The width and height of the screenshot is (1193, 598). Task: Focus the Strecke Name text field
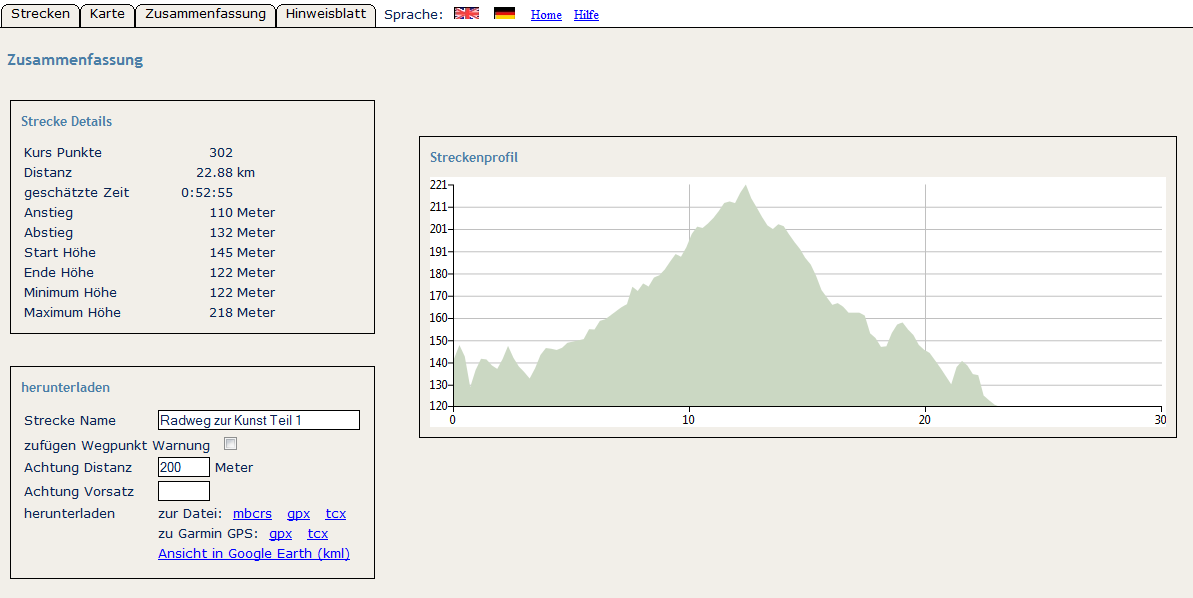pyautogui.click(x=258, y=420)
